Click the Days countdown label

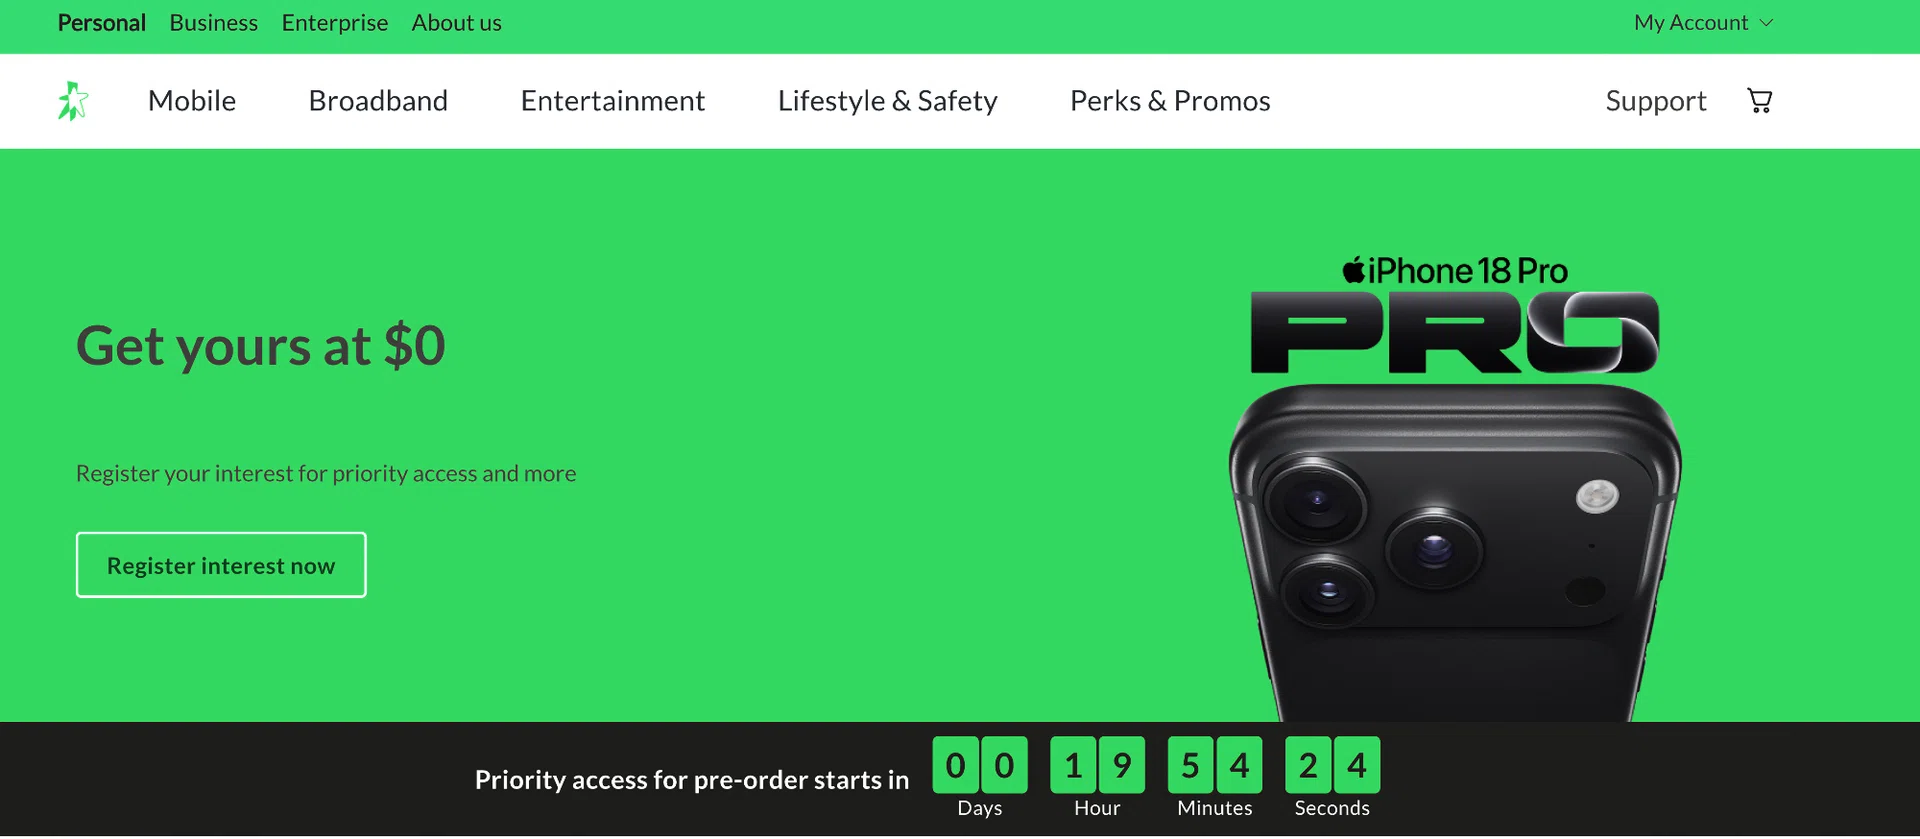[x=980, y=808]
